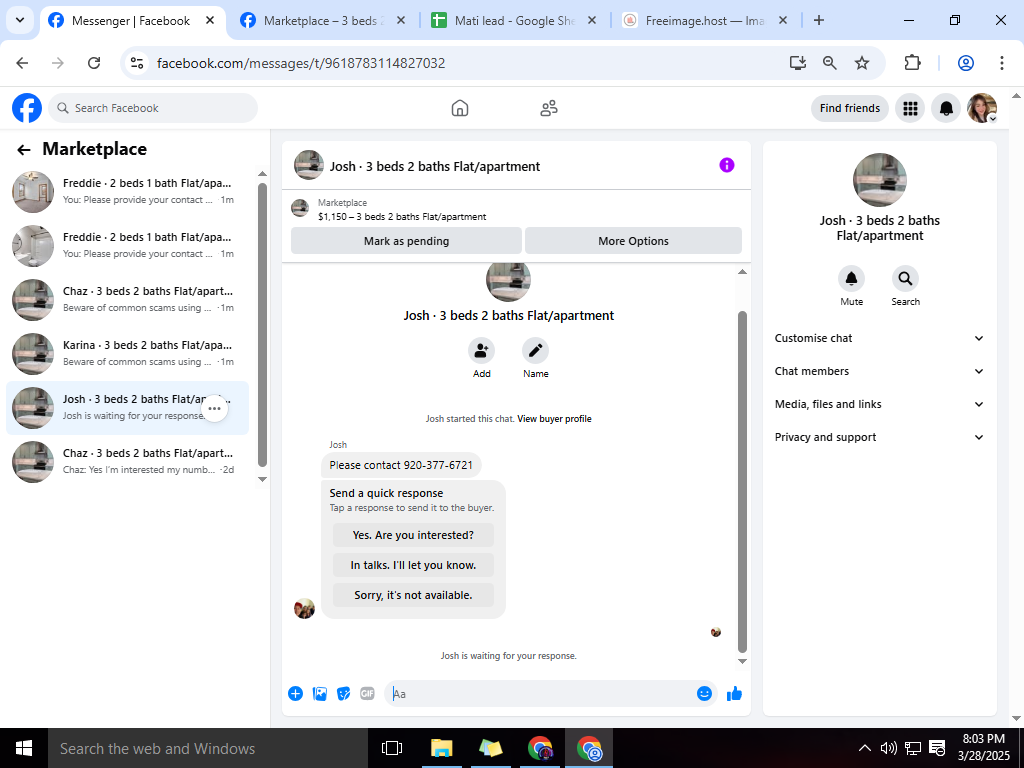
Task: Click the Find friends button
Action: [850, 108]
